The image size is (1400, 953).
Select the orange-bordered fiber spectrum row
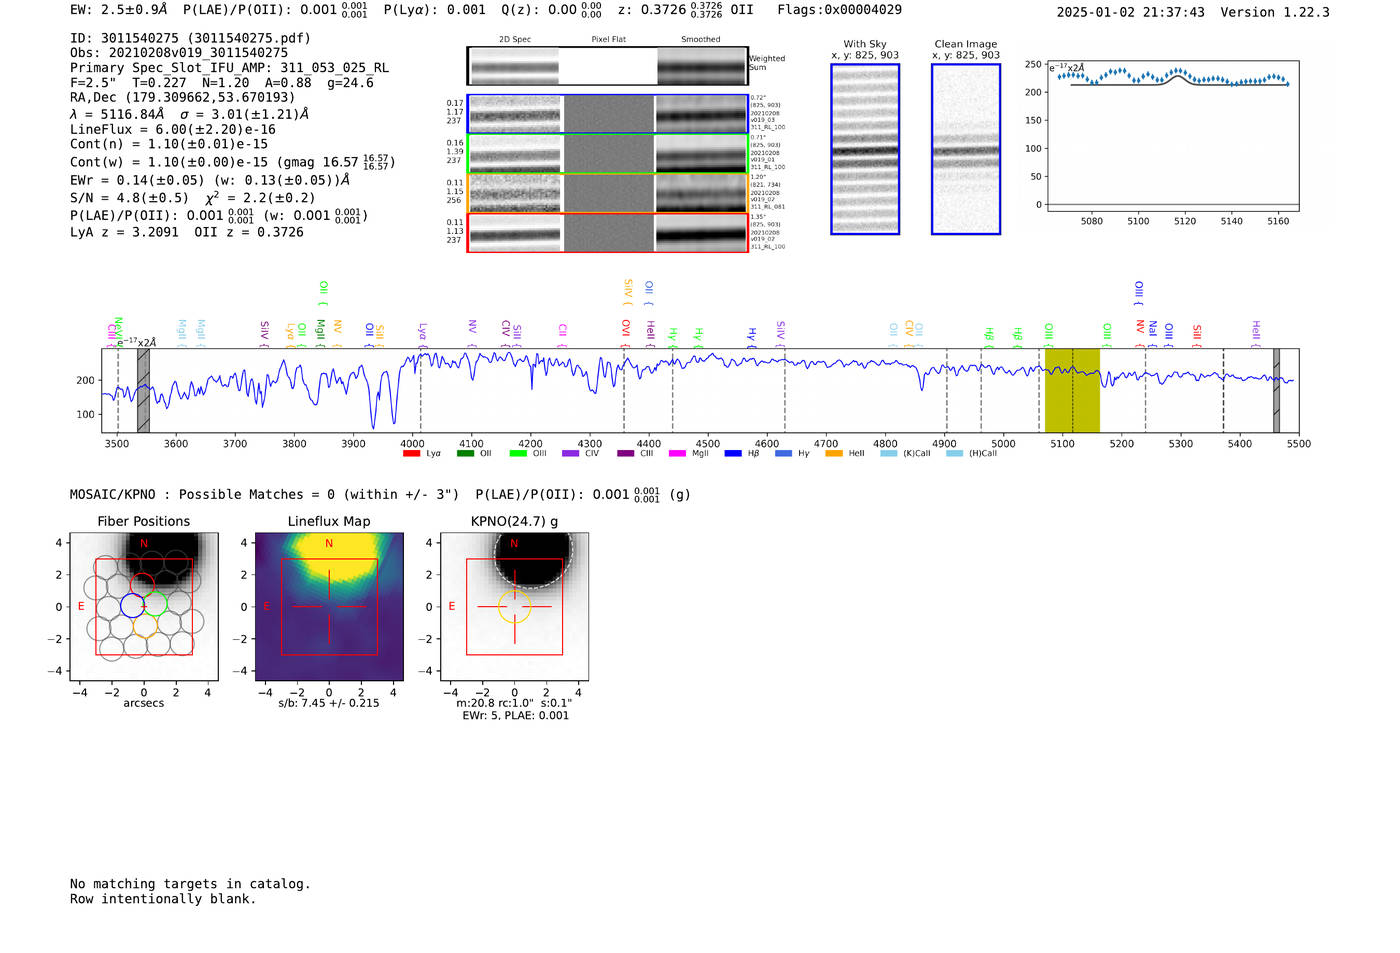(x=607, y=193)
